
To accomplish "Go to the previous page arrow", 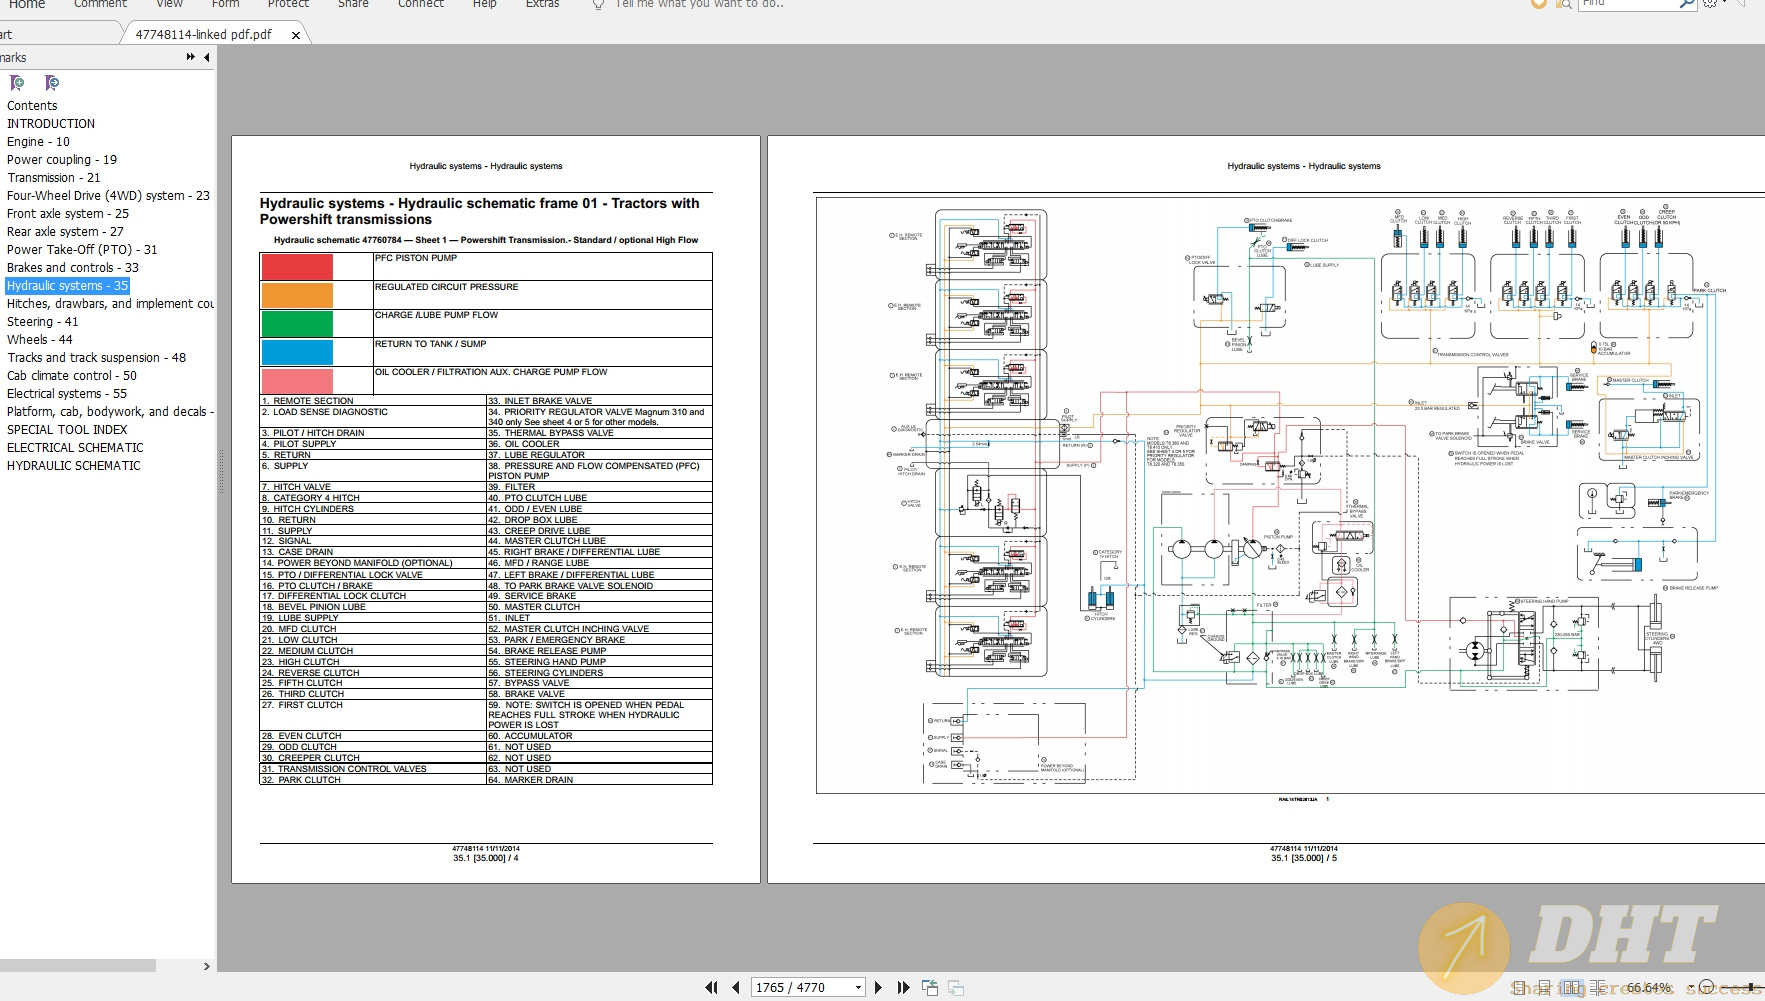I will click(736, 987).
